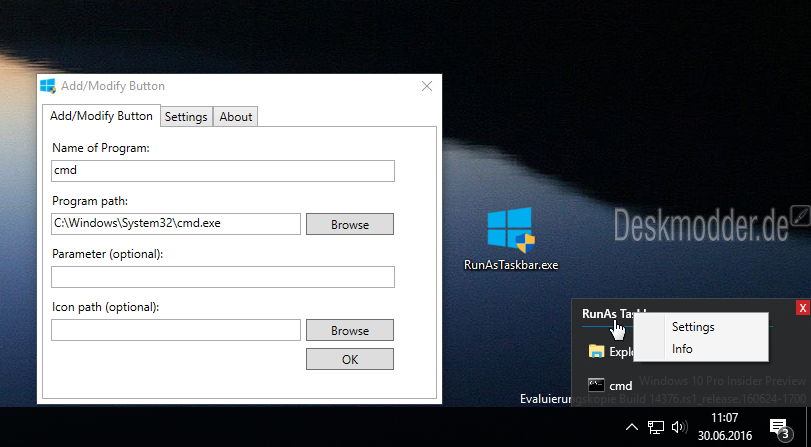Open the Action Center notification icon
Image resolution: width=811 pixels, height=447 pixels.
click(x=780, y=428)
